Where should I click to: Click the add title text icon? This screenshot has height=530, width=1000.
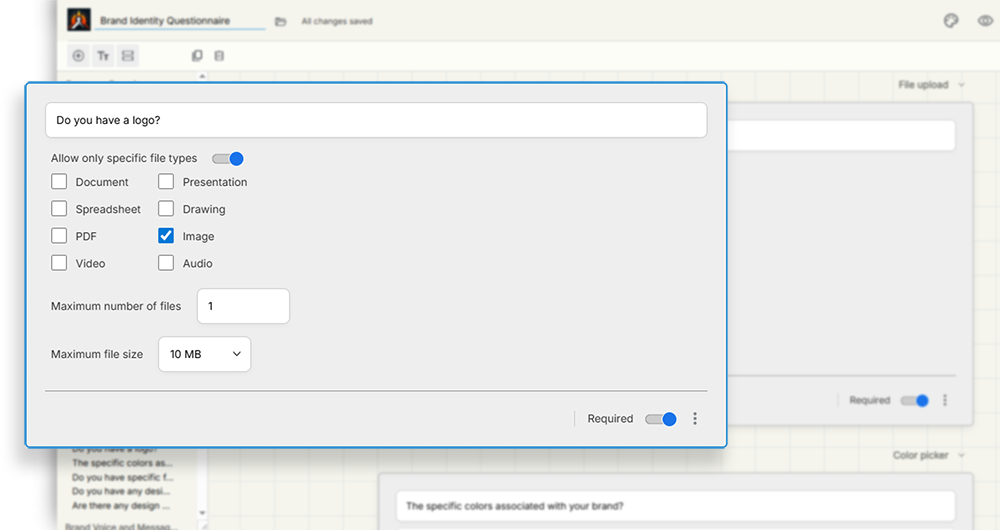pos(103,56)
